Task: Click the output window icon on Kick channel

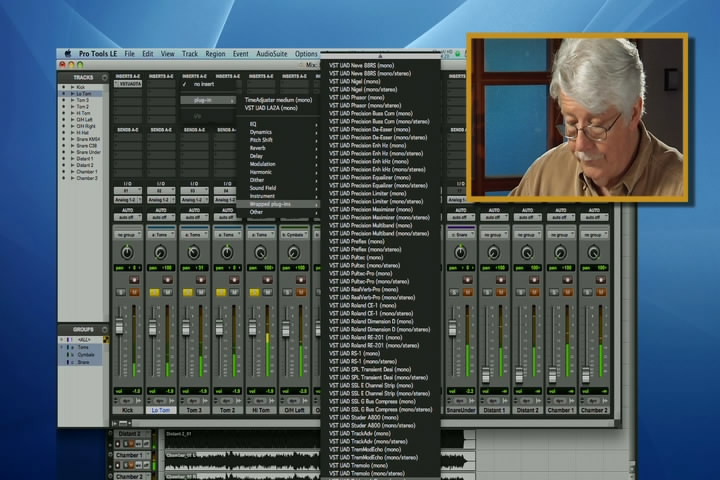Action: click(x=137, y=401)
